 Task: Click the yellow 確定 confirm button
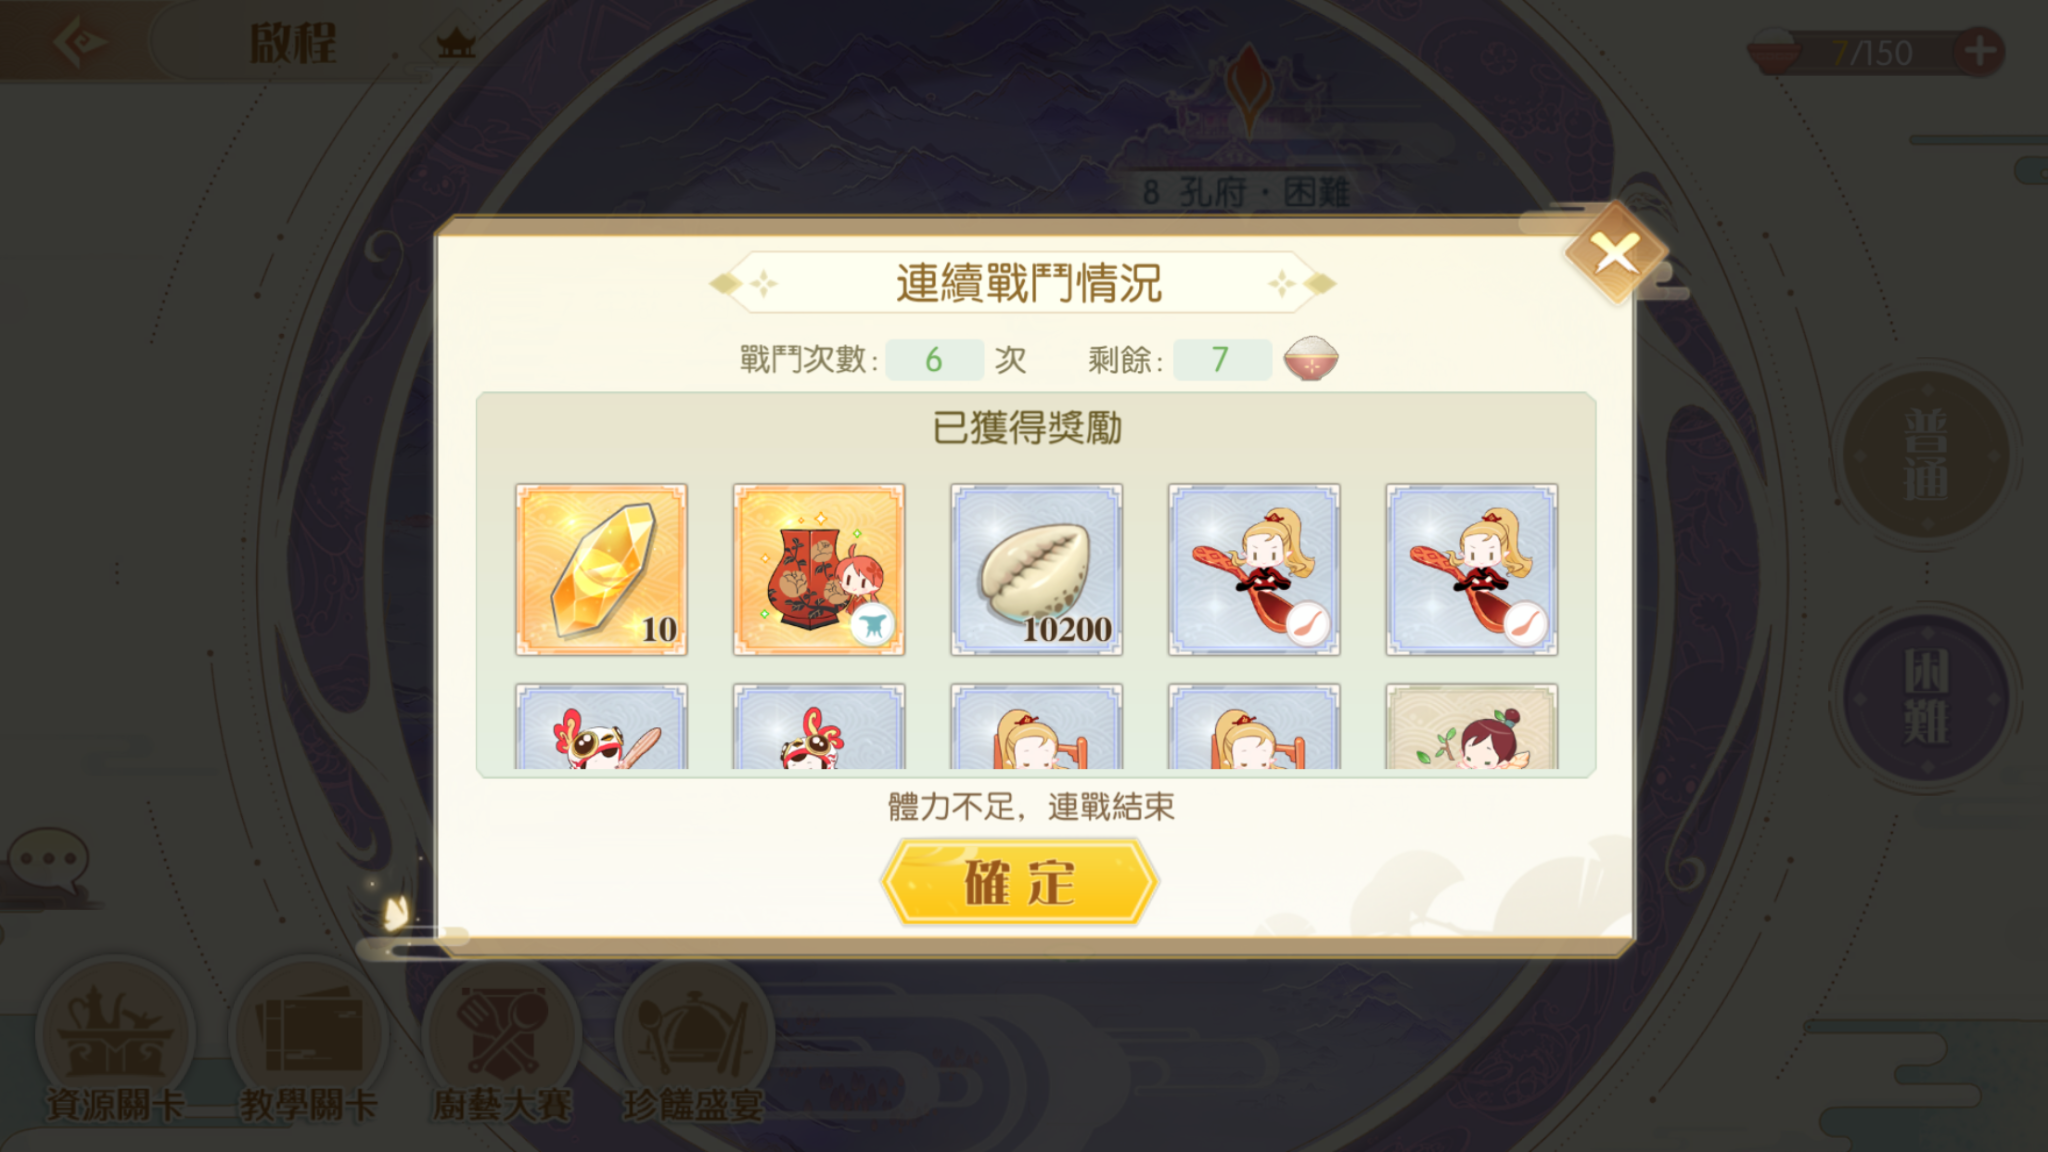coord(1019,882)
